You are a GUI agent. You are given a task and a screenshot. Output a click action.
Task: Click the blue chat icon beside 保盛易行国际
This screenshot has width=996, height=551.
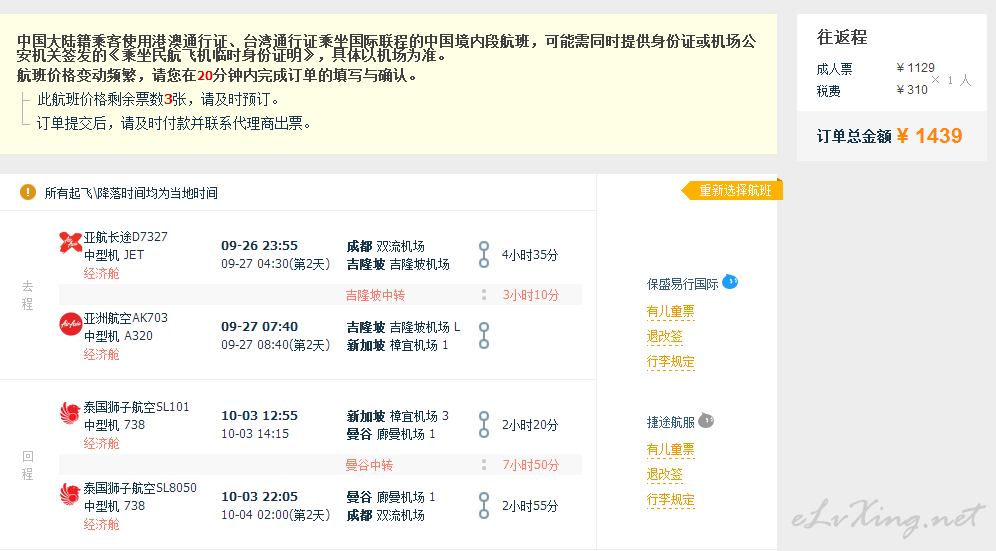[x=730, y=282]
